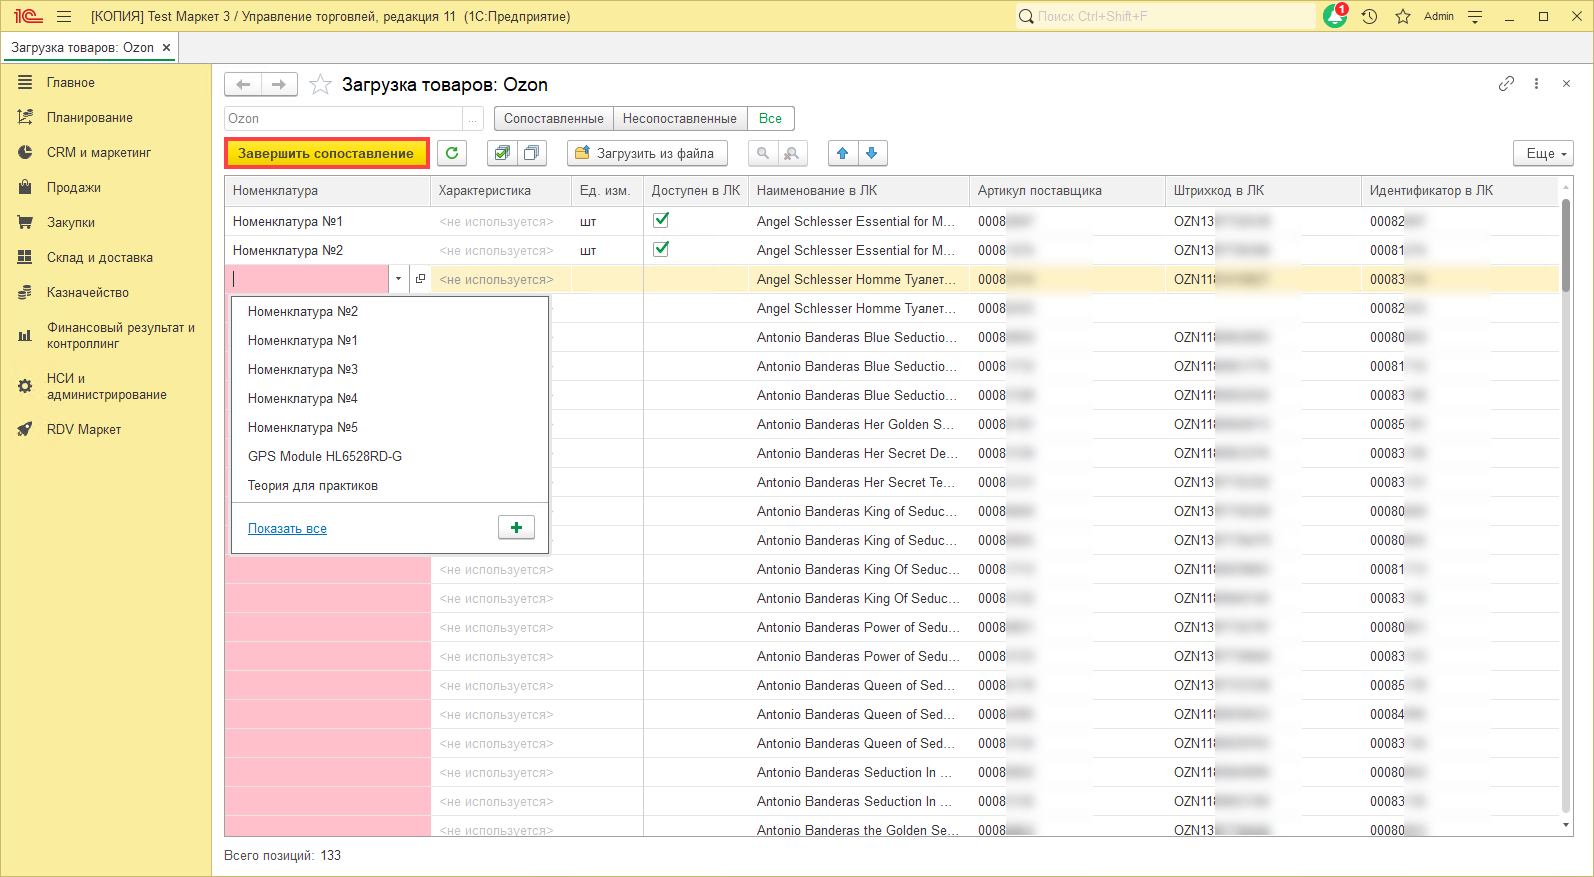Click the Номенклатура field dropdown arrow
Image resolution: width=1594 pixels, height=877 pixels.
click(x=398, y=279)
